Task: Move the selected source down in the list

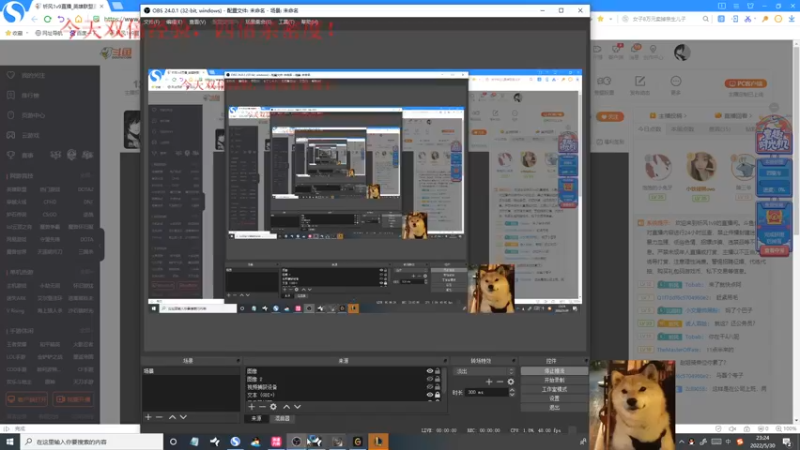Action: tap(297, 407)
